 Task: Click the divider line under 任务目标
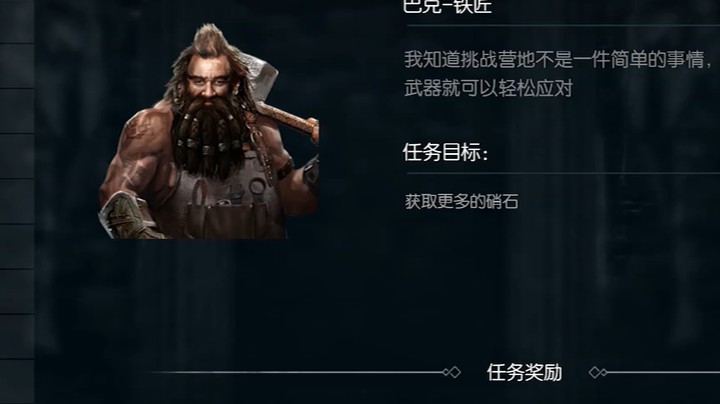pos(563,174)
